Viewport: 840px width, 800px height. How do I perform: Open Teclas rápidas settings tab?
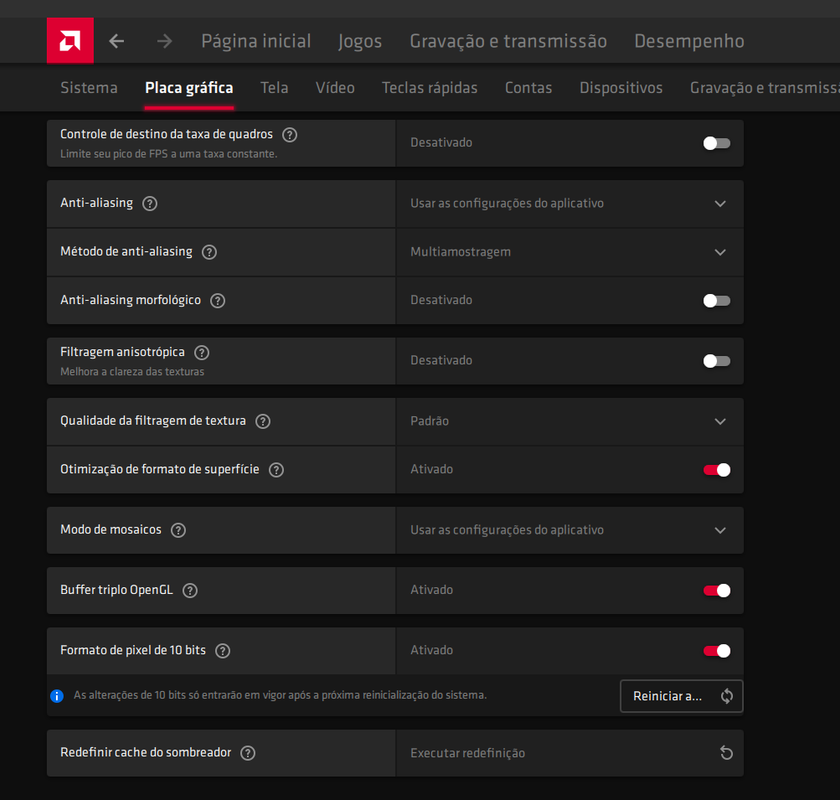pyautogui.click(x=430, y=87)
